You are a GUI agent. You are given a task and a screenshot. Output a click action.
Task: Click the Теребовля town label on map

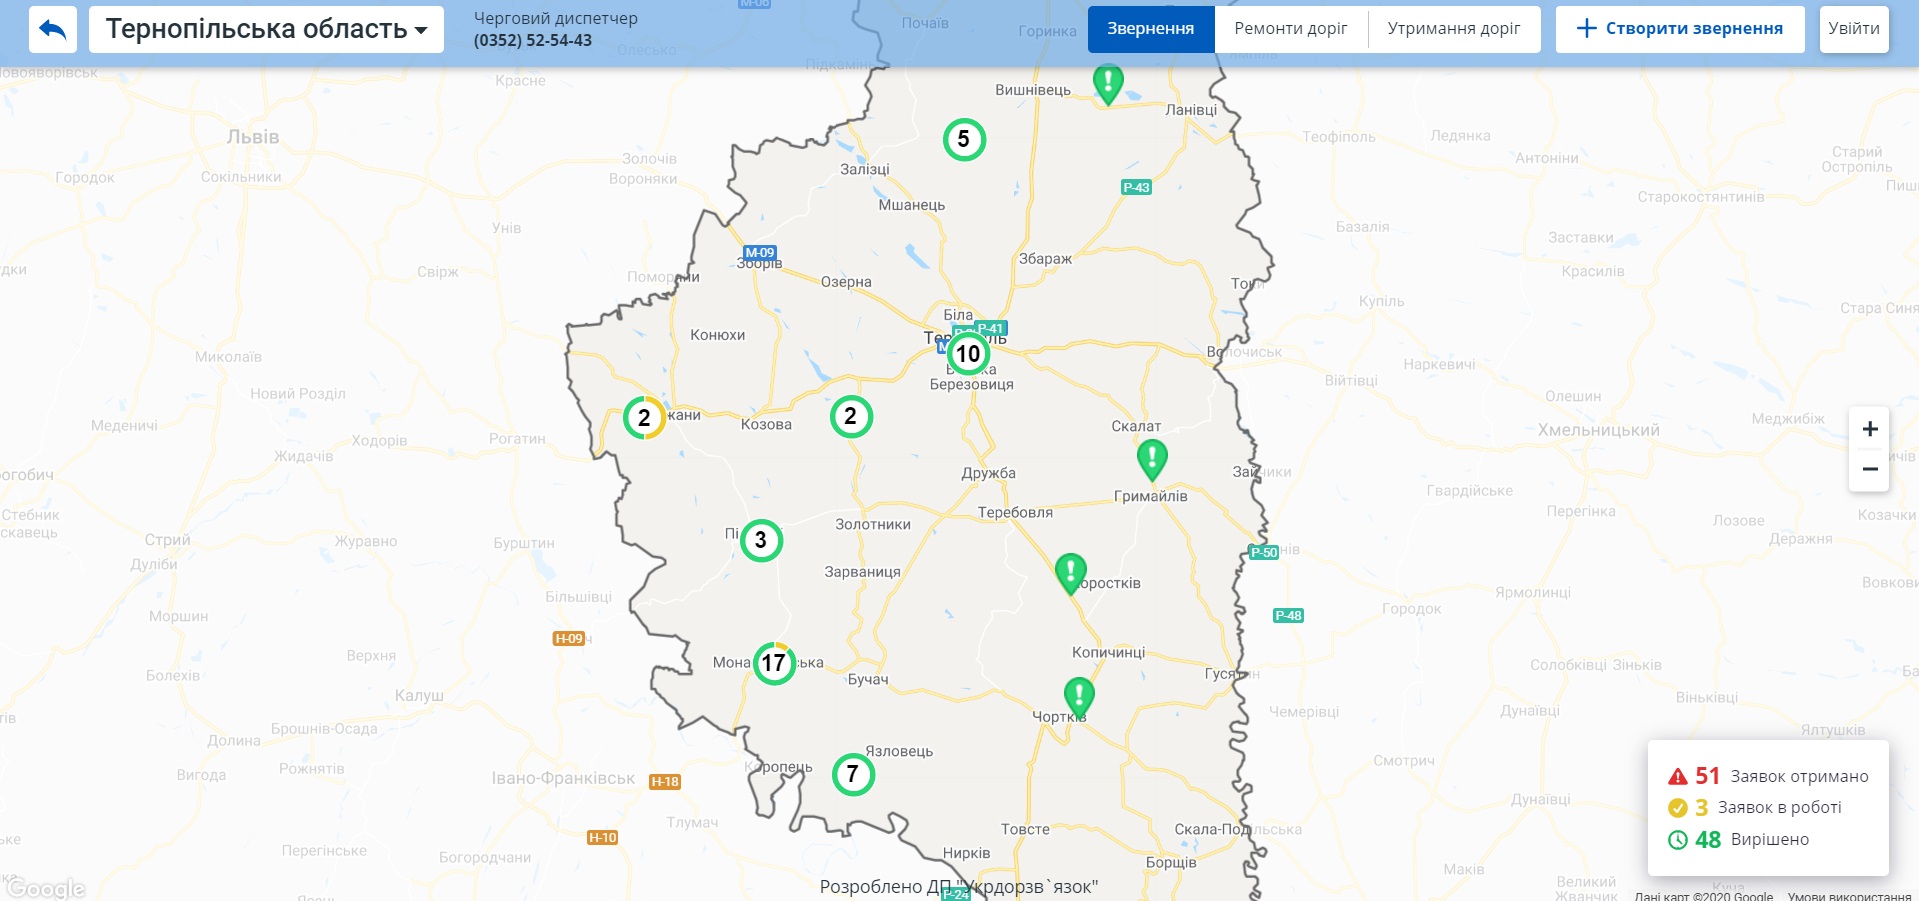(1015, 512)
